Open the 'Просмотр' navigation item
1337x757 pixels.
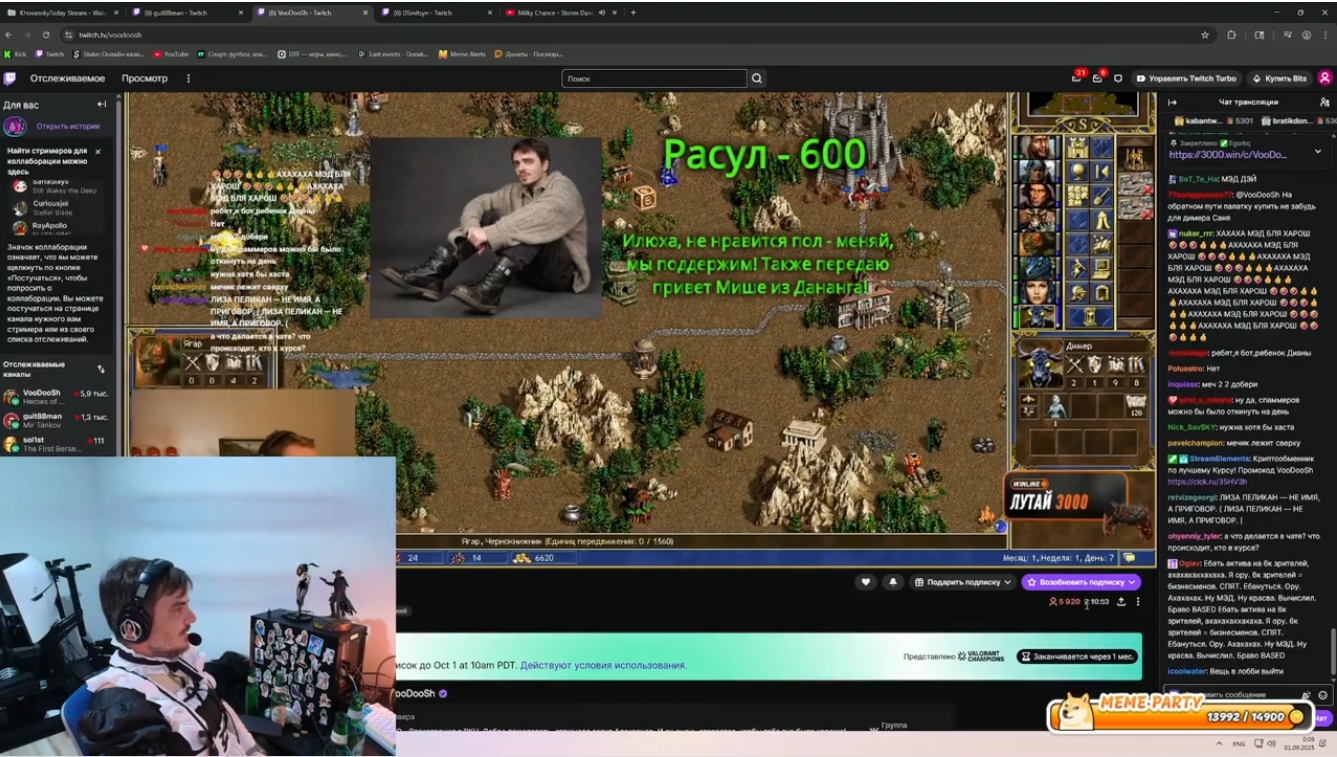pyautogui.click(x=144, y=78)
